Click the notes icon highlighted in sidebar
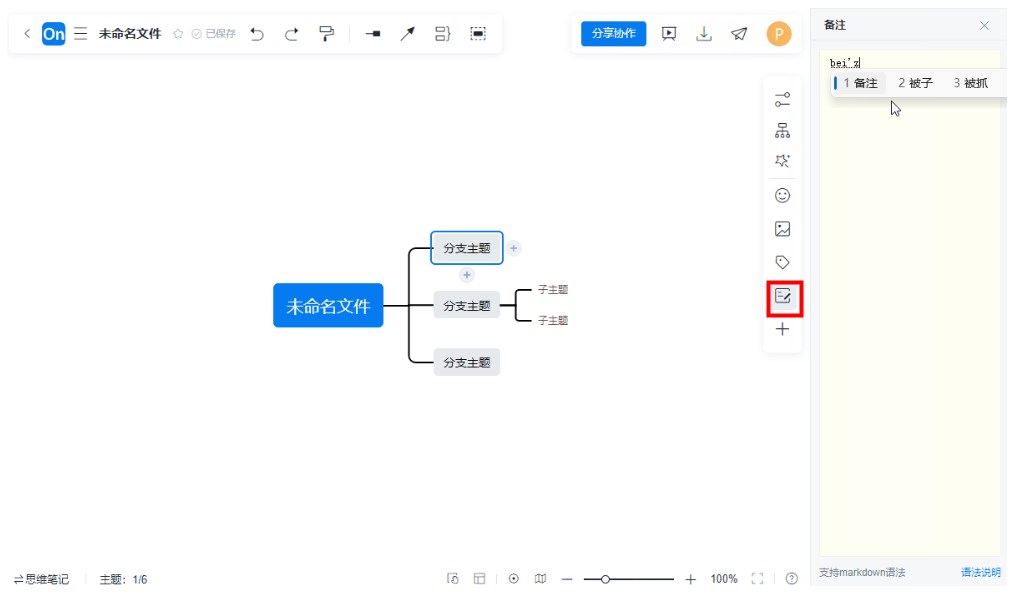 (783, 296)
